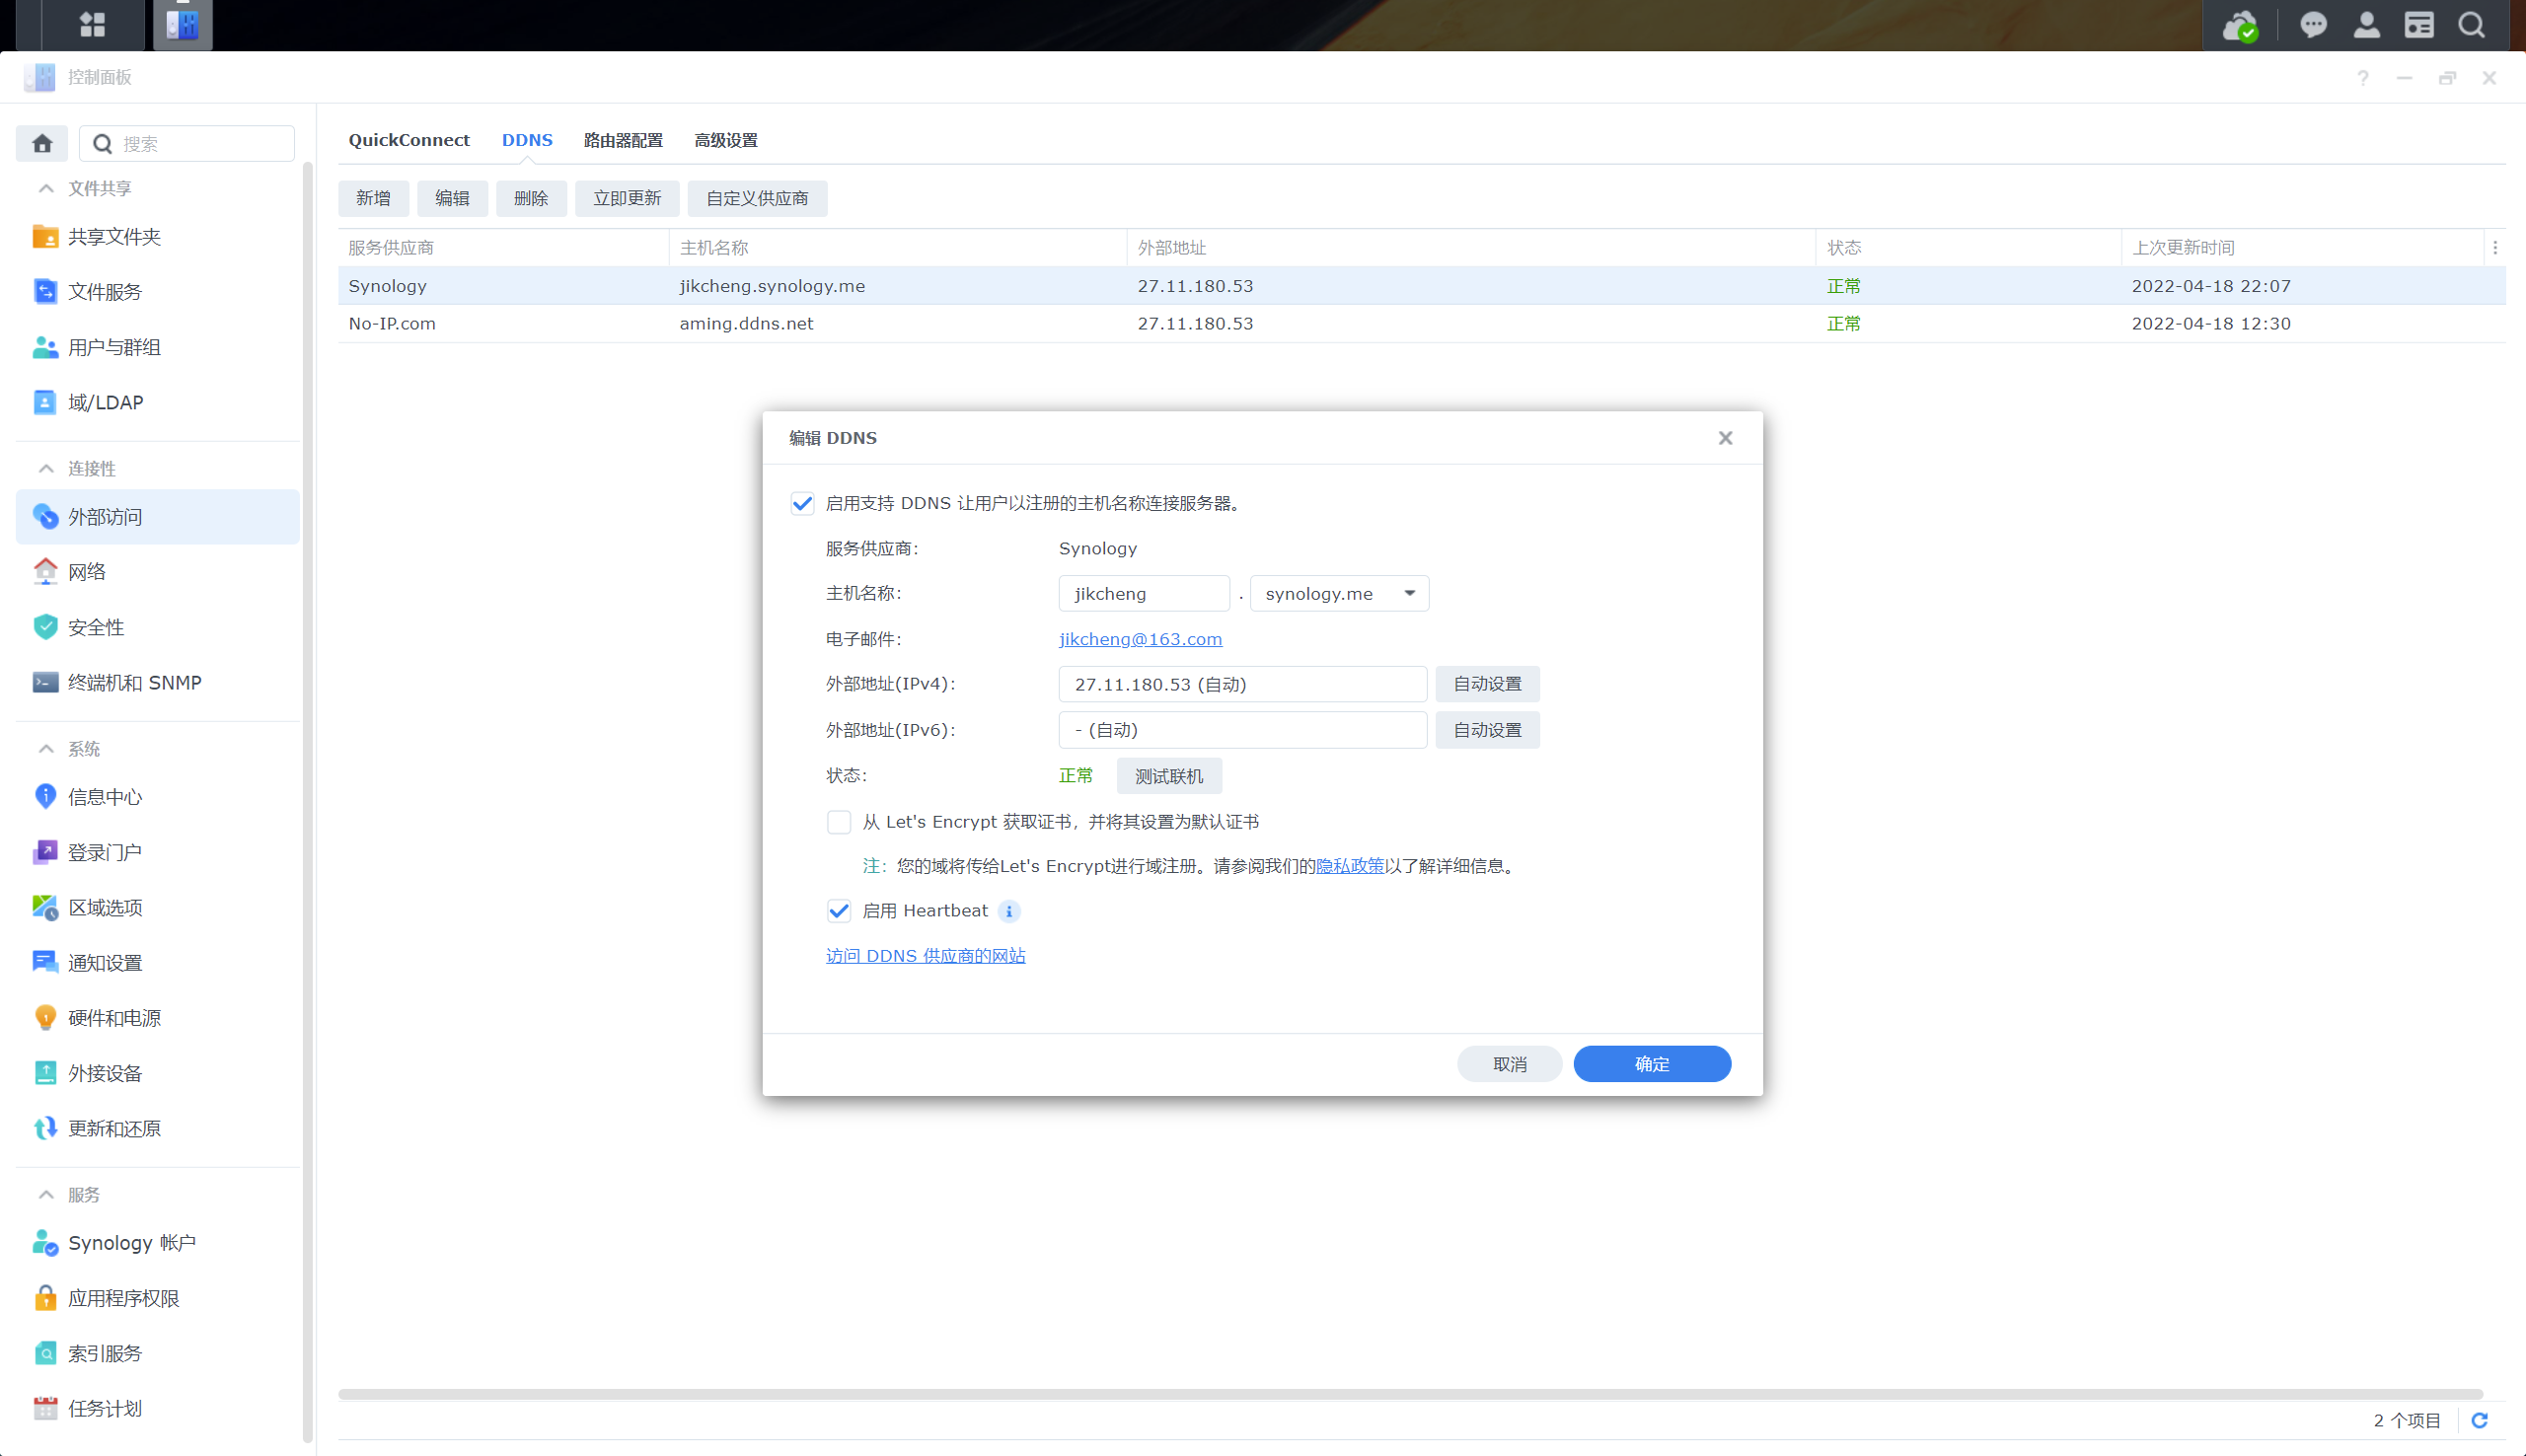Go to Control Panel home icon
Screen dimensions: 2526x1456
click(42, 144)
